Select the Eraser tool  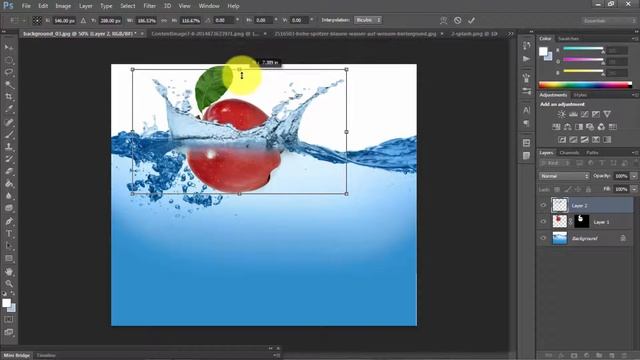click(9, 171)
